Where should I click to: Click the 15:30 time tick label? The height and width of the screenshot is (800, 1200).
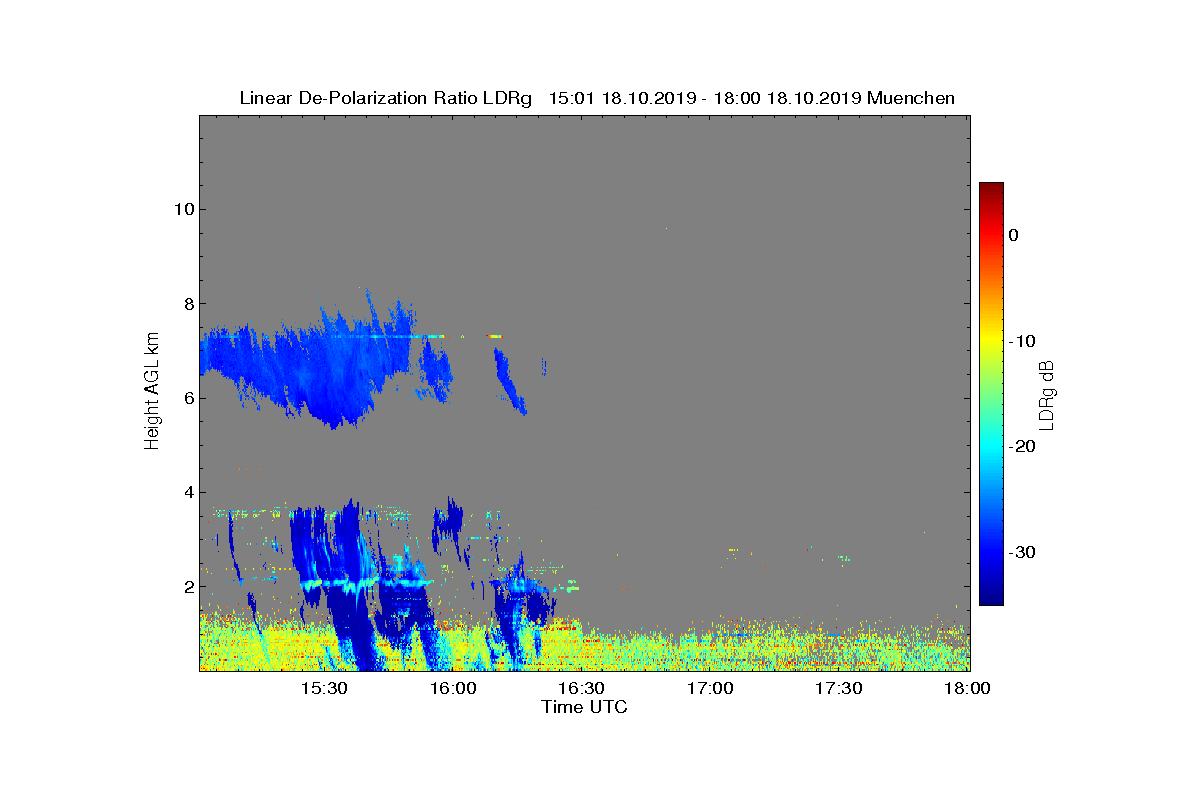[326, 688]
